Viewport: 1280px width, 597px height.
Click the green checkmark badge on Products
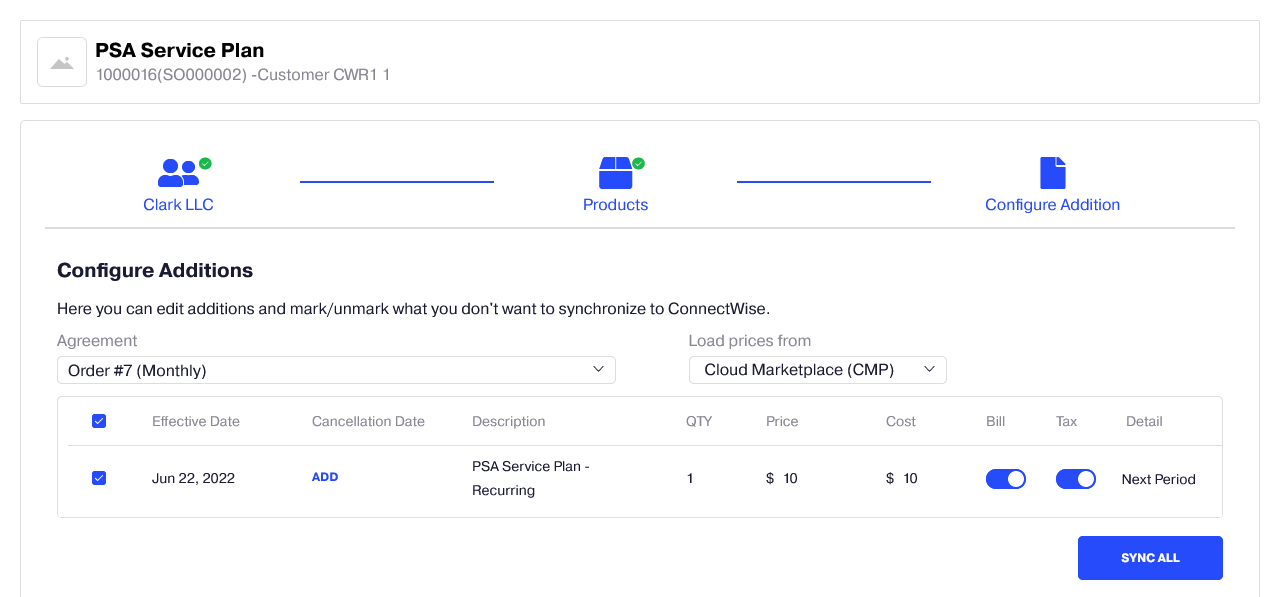pos(638,163)
